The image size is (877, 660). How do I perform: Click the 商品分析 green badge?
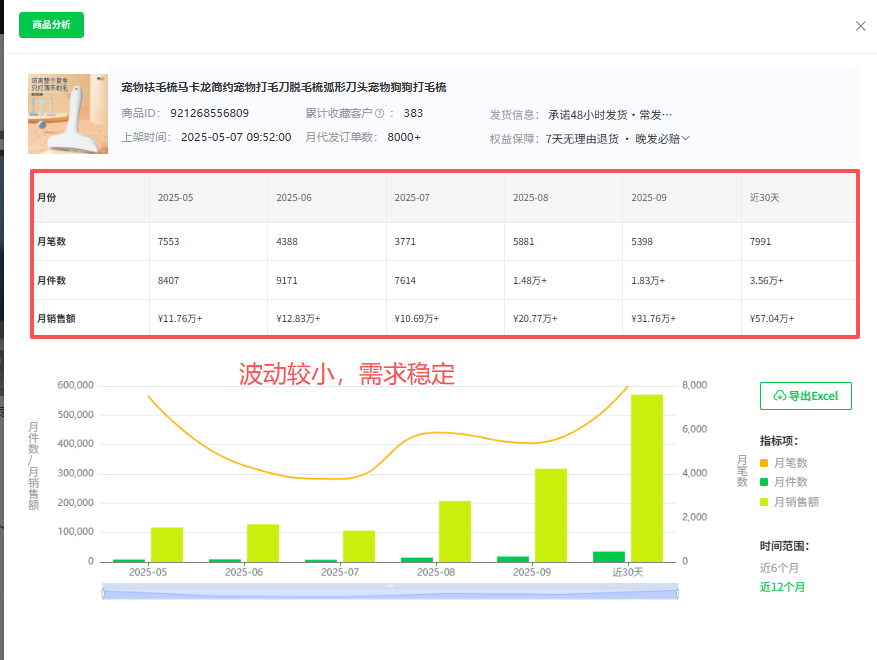click(x=50, y=24)
